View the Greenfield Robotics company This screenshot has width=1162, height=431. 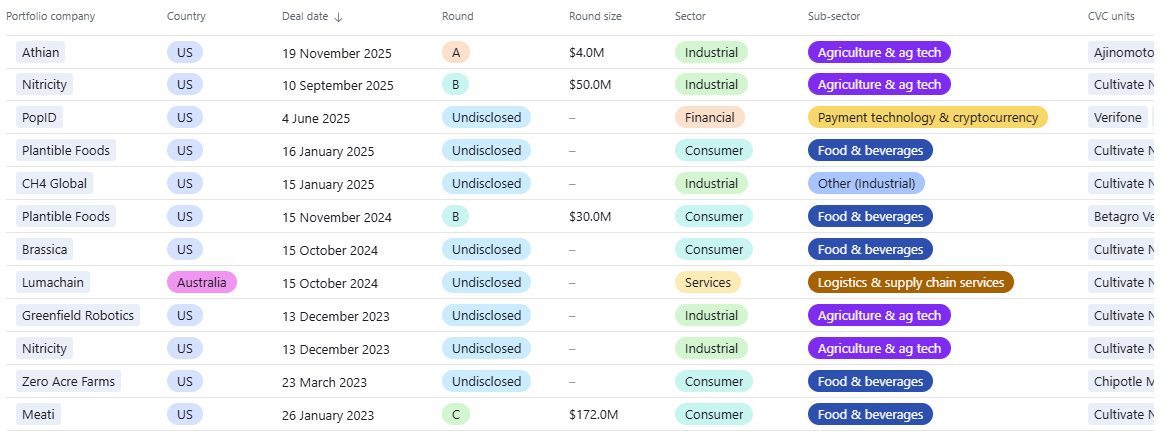(x=77, y=316)
